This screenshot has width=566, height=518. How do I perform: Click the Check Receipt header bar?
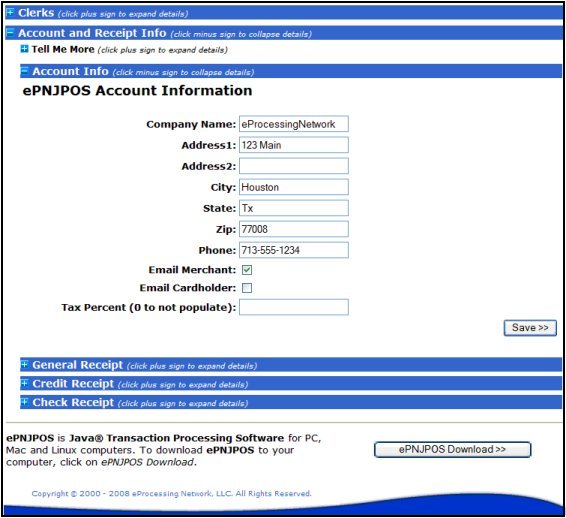(291, 402)
